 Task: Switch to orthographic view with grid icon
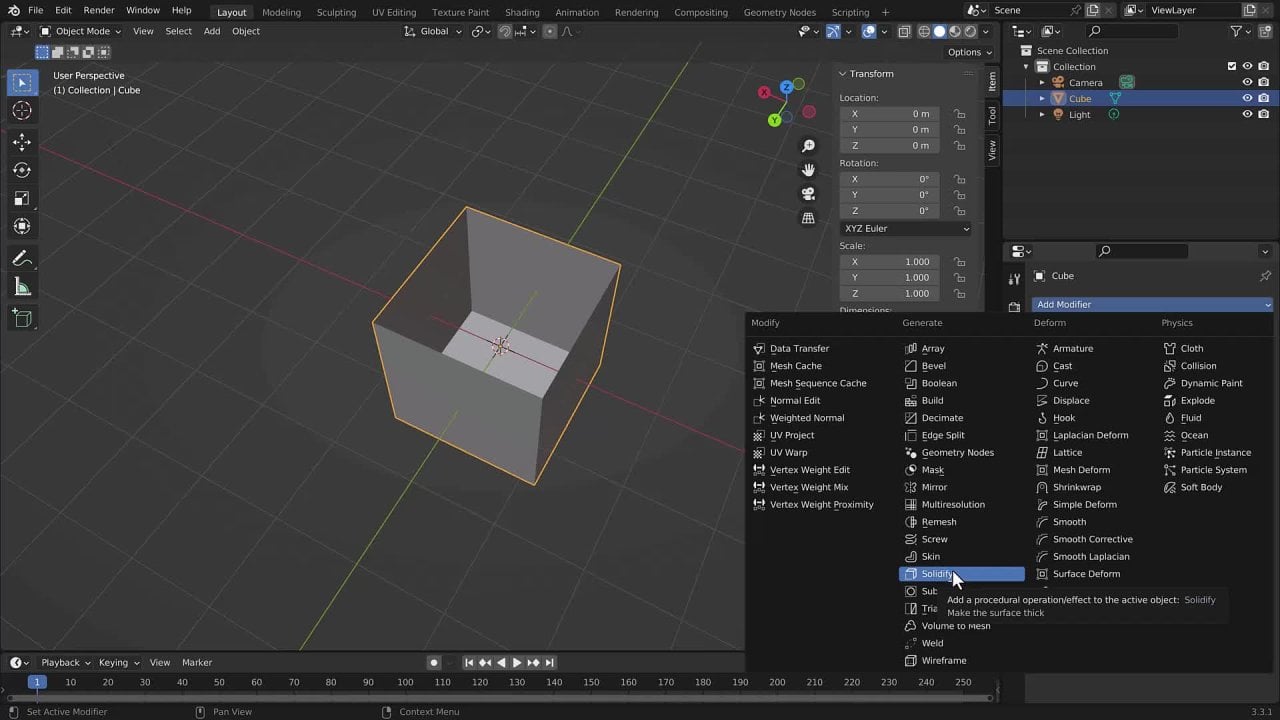tap(808, 218)
